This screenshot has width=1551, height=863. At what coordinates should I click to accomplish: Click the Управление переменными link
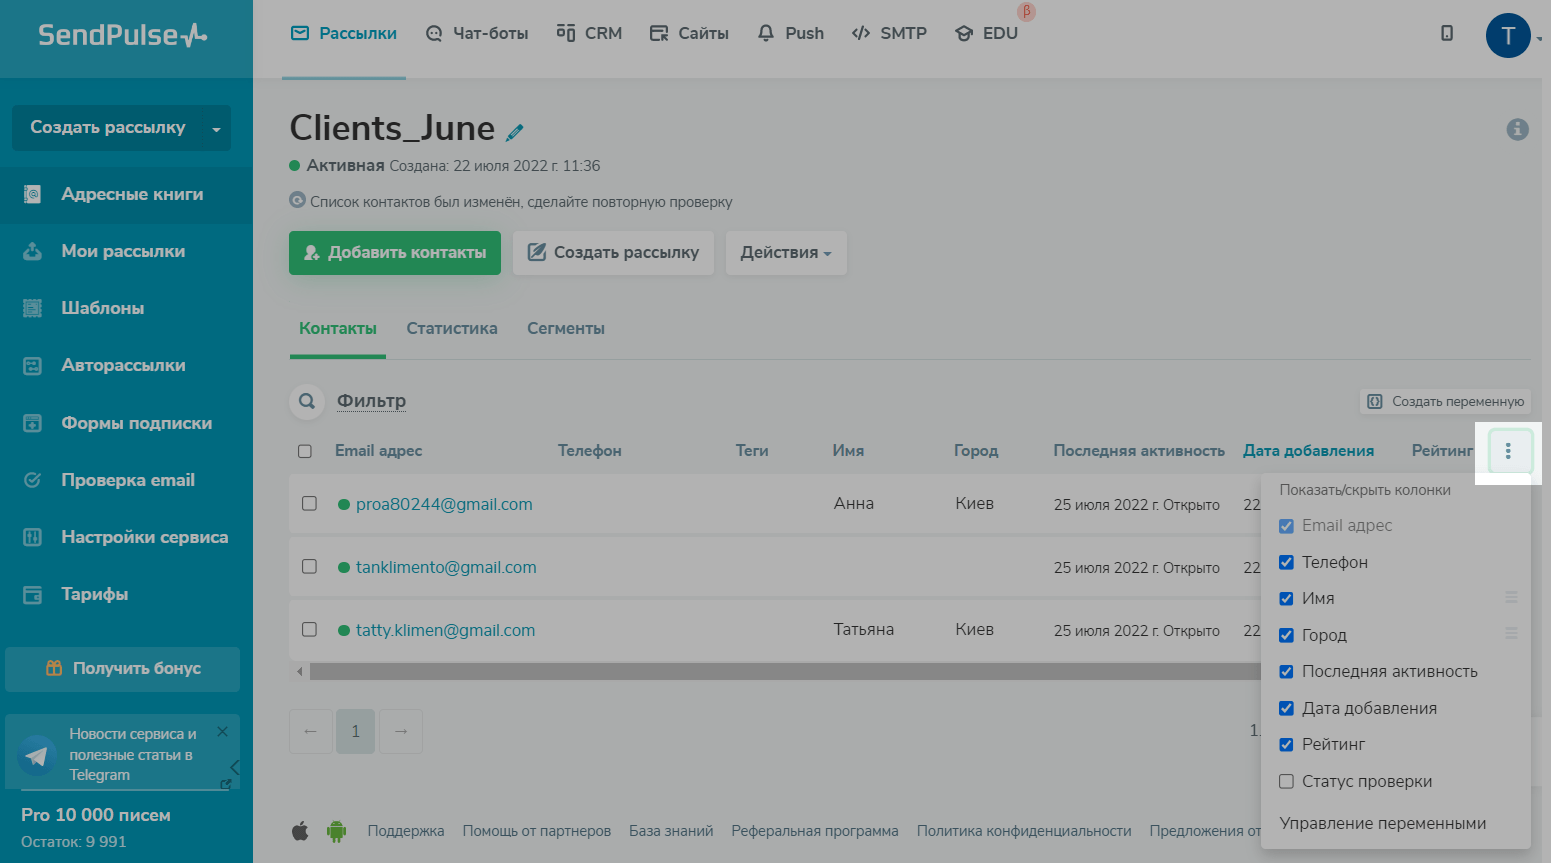click(1382, 823)
